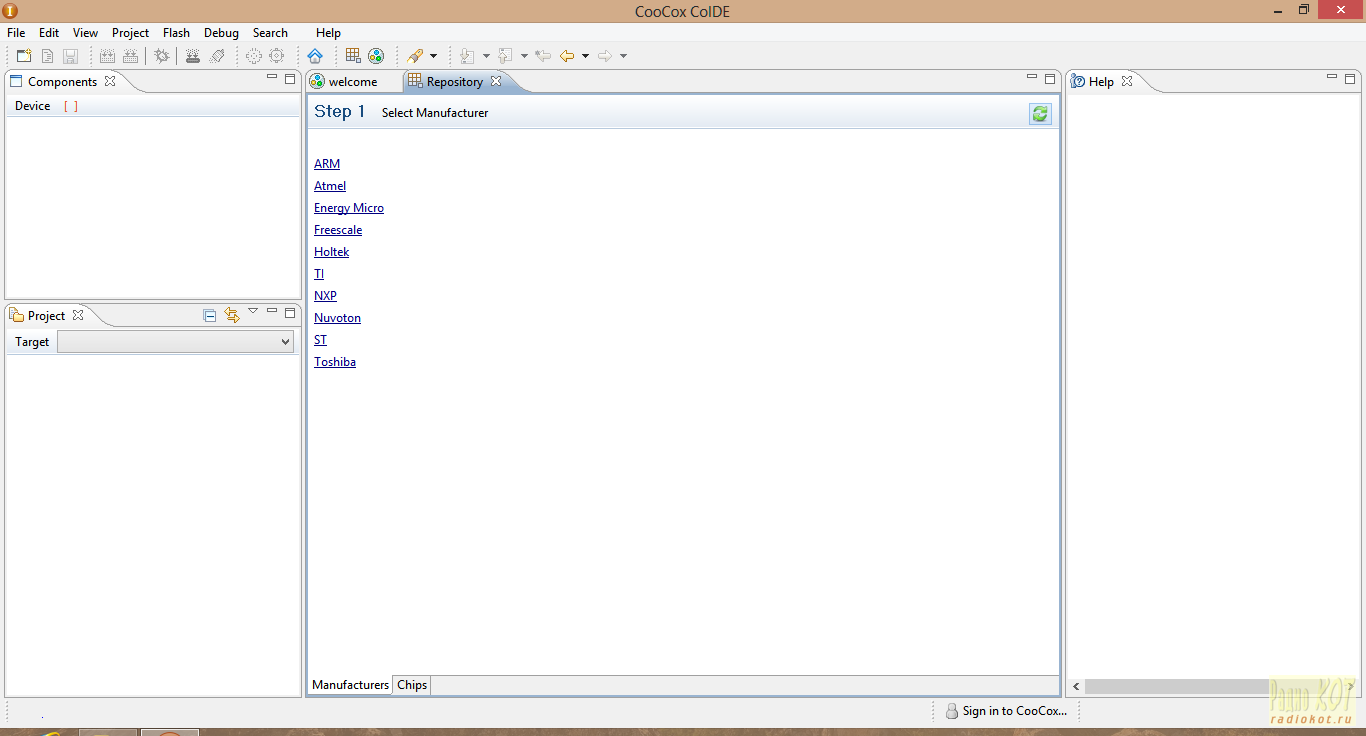This screenshot has height=736, width=1366.
Task: Click the Start Debug bug icon
Action: [161, 56]
